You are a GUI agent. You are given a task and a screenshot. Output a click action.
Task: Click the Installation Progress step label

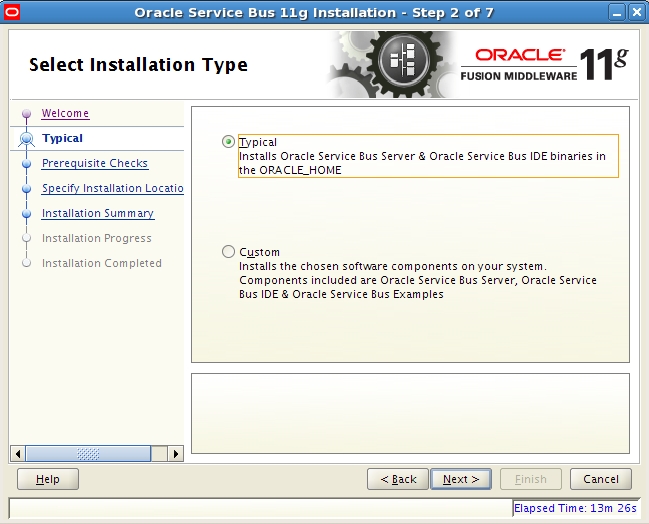point(97,238)
